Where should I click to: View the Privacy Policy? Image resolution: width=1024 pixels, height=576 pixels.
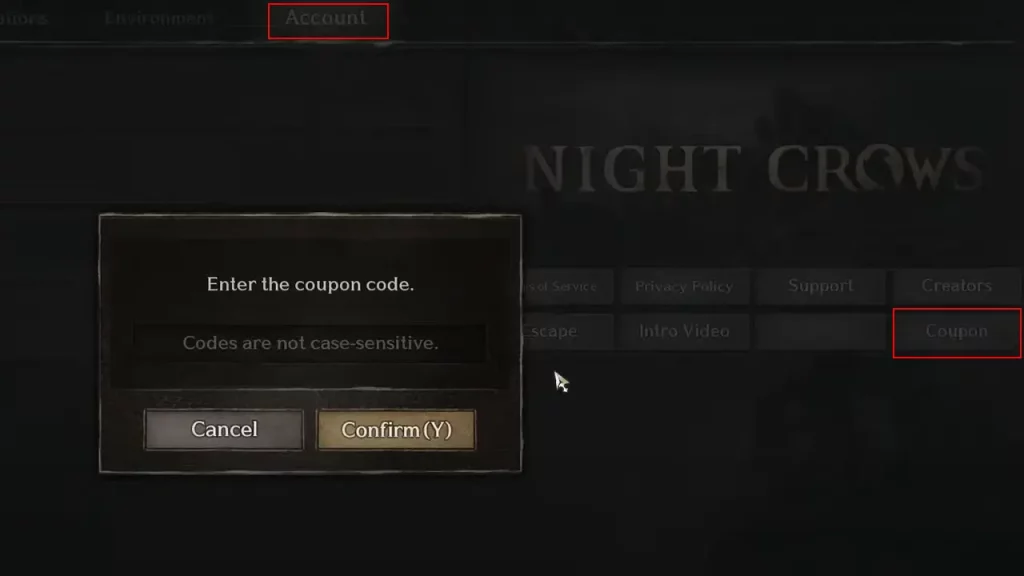point(684,286)
